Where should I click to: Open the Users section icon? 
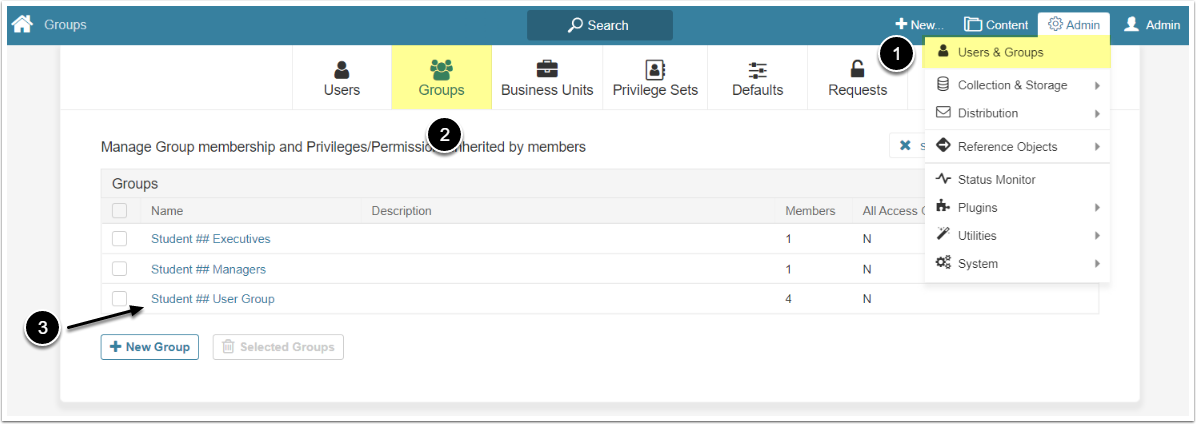(342, 70)
